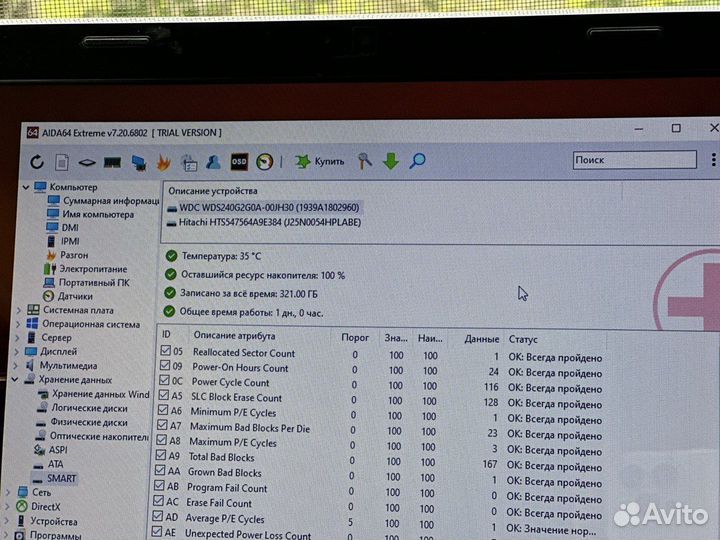The height and width of the screenshot is (540, 720).
Task: Click the user accounts toolbar icon
Action: pos(214,161)
